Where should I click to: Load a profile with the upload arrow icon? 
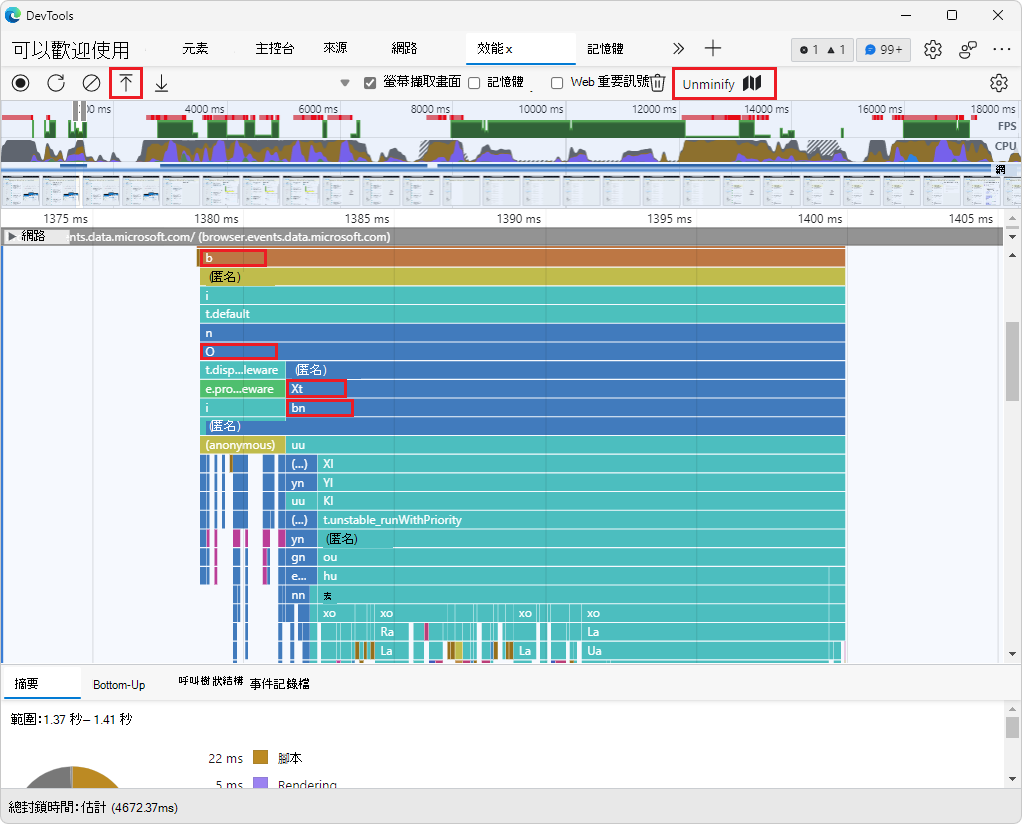[126, 83]
